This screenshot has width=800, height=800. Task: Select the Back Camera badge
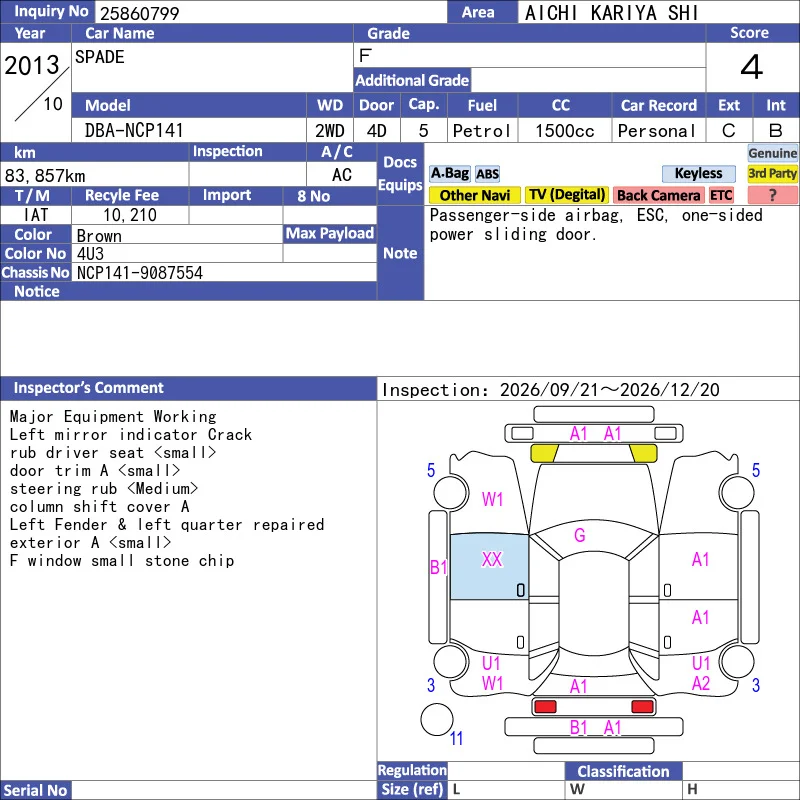pos(658,195)
